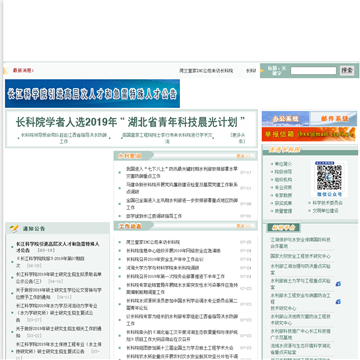Open the 科学技术委员会 link
360x360 pixels.
click(328, 203)
